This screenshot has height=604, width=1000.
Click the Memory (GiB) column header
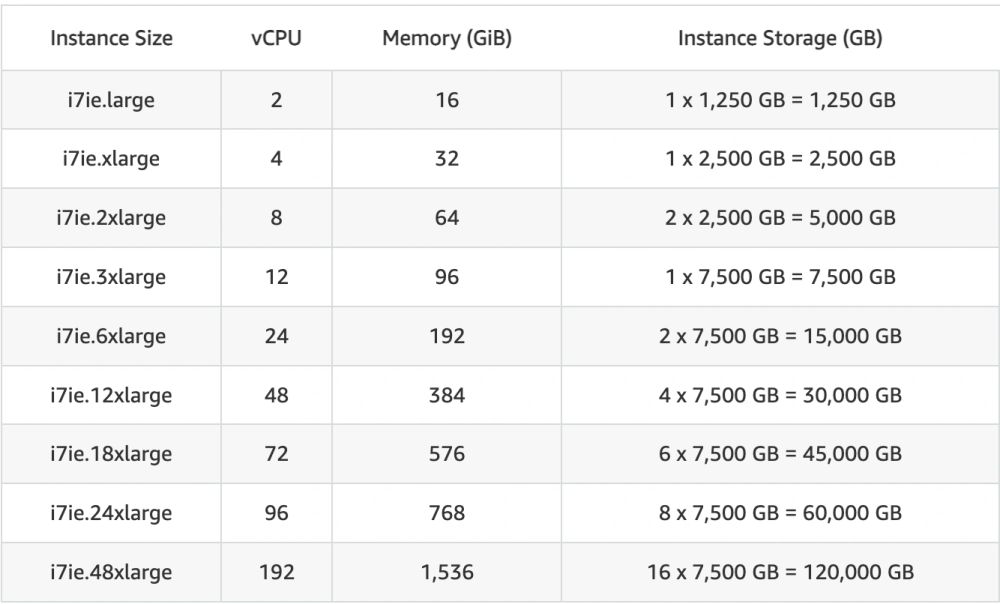pyautogui.click(x=446, y=38)
